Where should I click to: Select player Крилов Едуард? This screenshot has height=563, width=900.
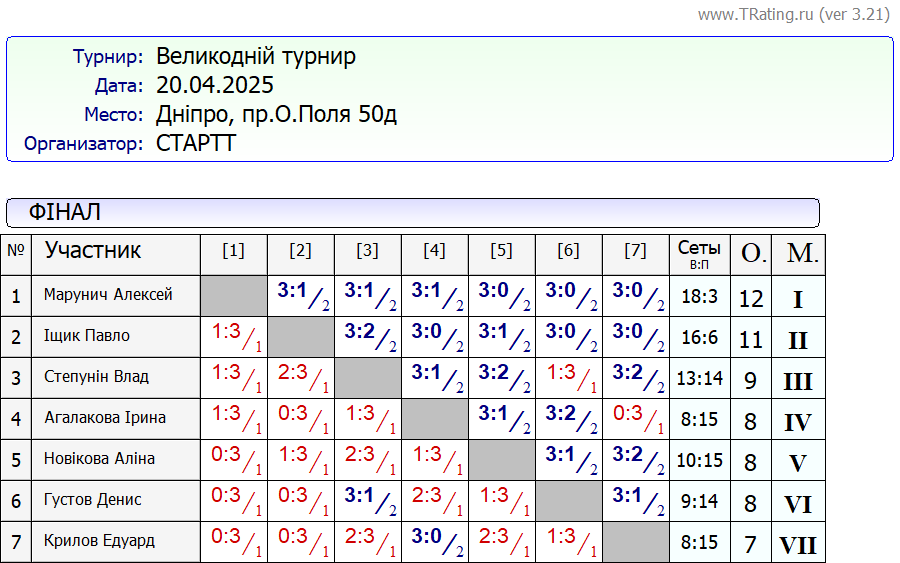pos(99,541)
